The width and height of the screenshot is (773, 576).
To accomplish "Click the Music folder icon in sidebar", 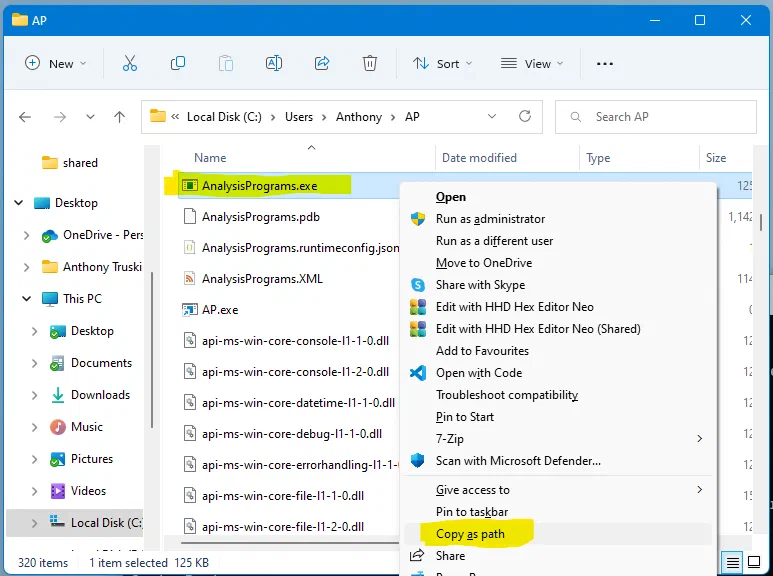I will (x=58, y=427).
